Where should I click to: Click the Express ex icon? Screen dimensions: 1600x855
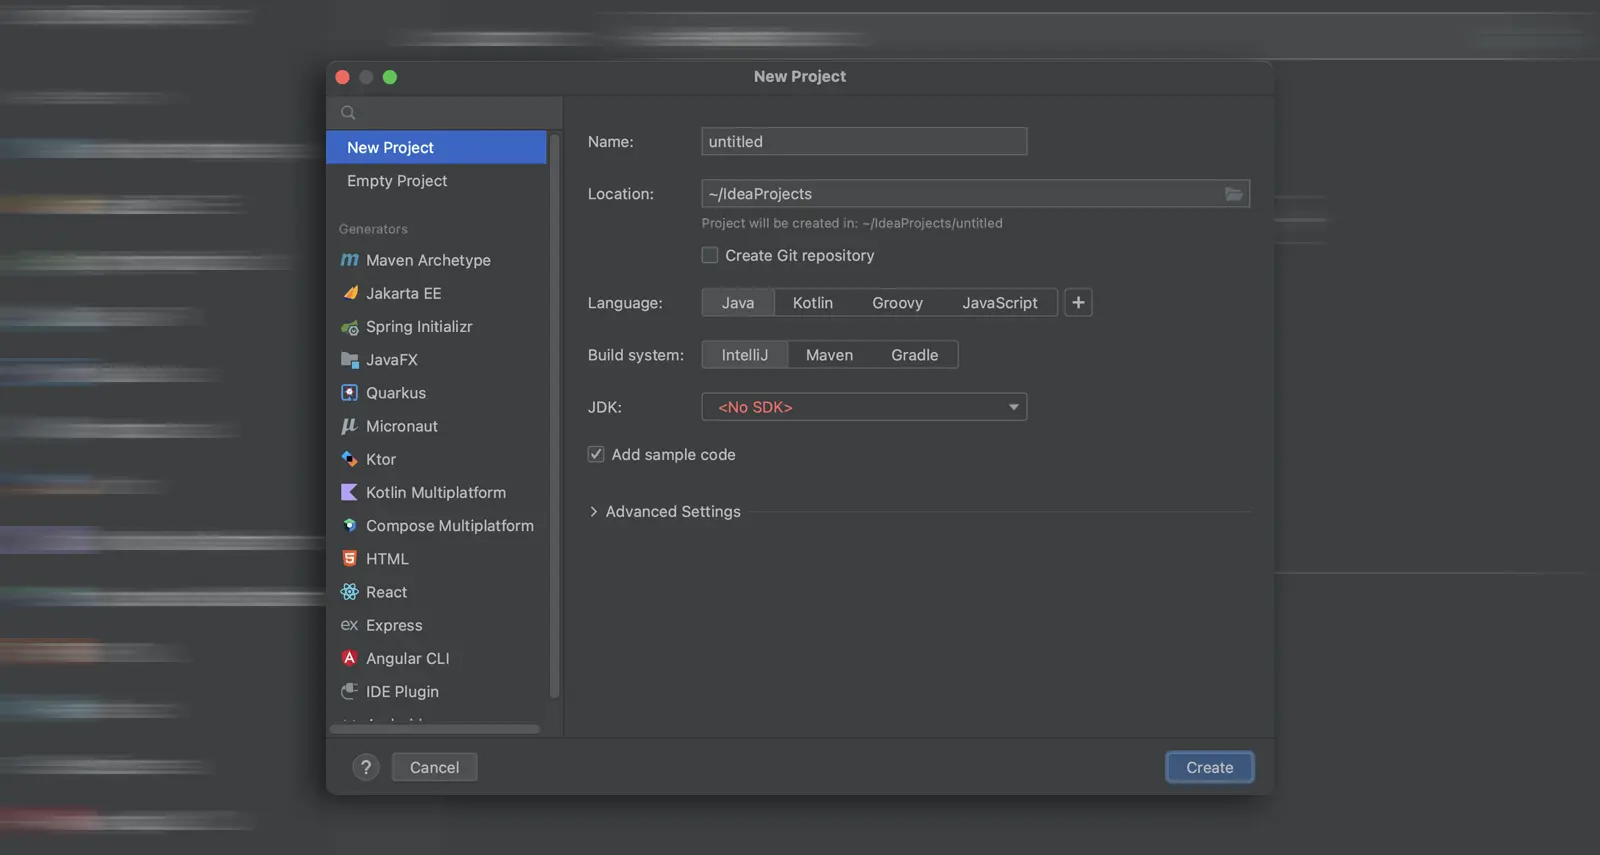point(349,625)
